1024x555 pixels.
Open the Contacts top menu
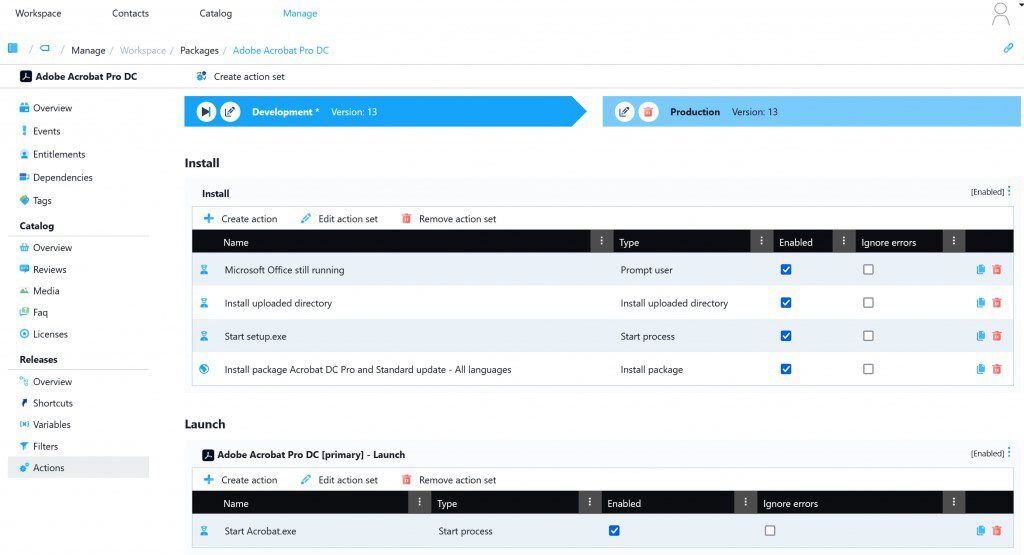click(130, 13)
